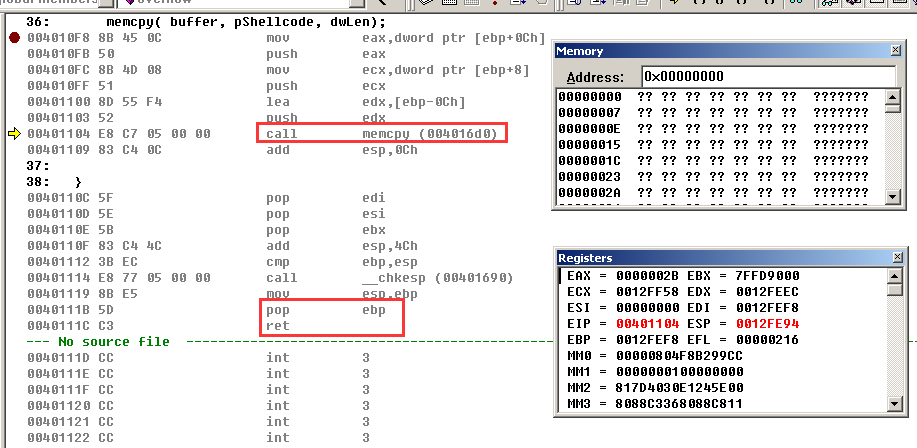Click the instruction at address 004010F8

286,38
